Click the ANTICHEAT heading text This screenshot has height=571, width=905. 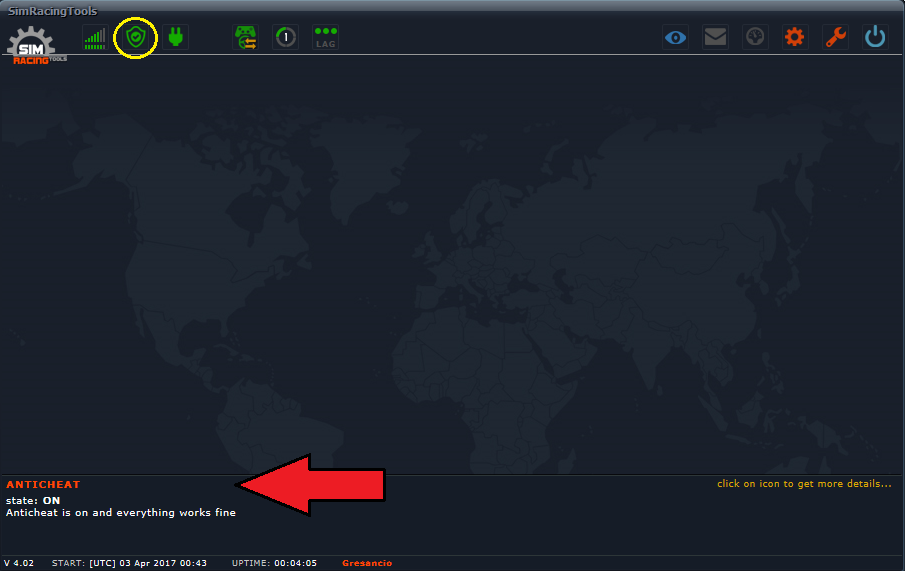43,484
